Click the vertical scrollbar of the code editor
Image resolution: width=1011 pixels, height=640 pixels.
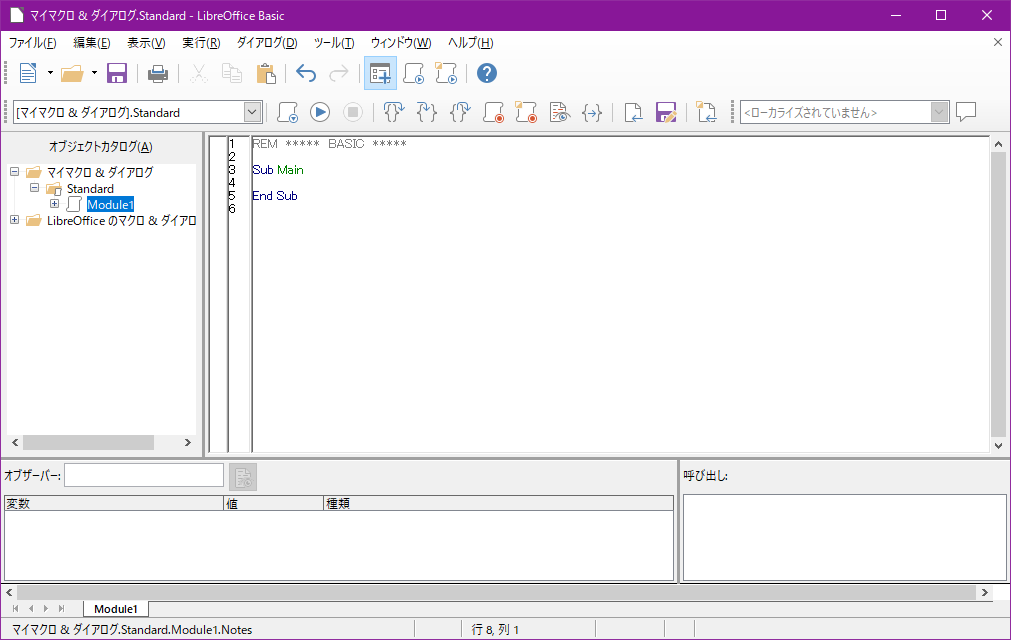998,300
